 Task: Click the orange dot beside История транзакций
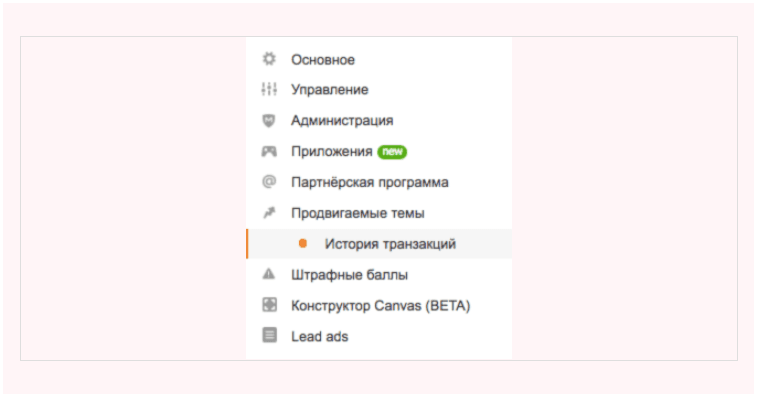[x=303, y=243]
